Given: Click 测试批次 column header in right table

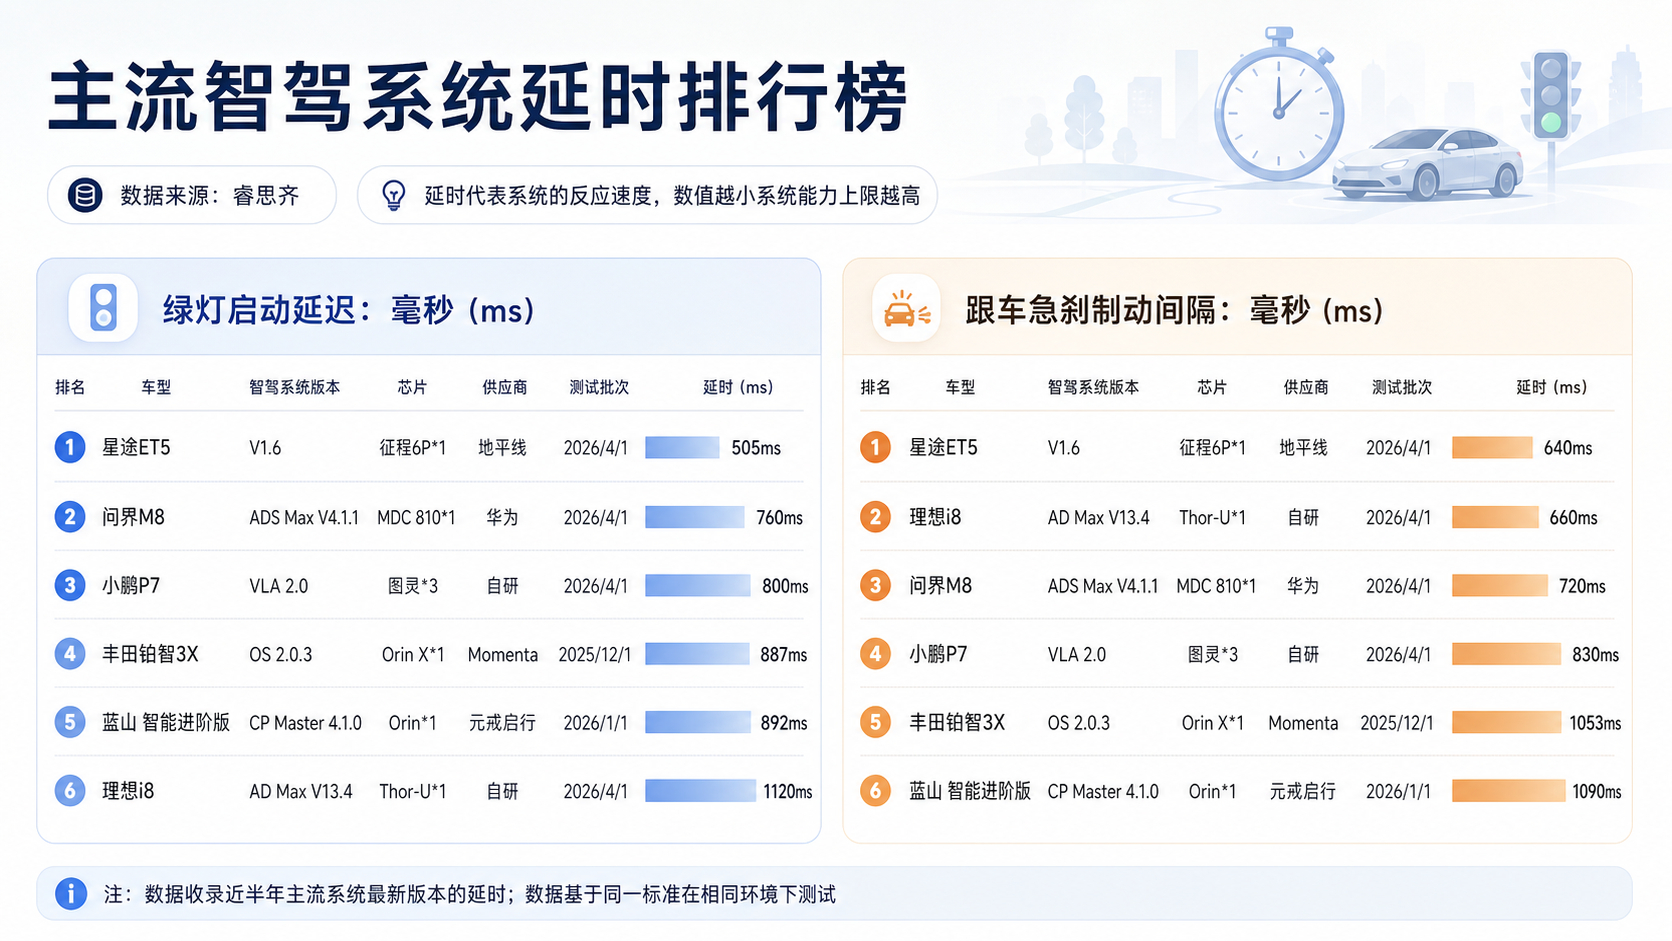Looking at the screenshot, I should (x=1402, y=387).
